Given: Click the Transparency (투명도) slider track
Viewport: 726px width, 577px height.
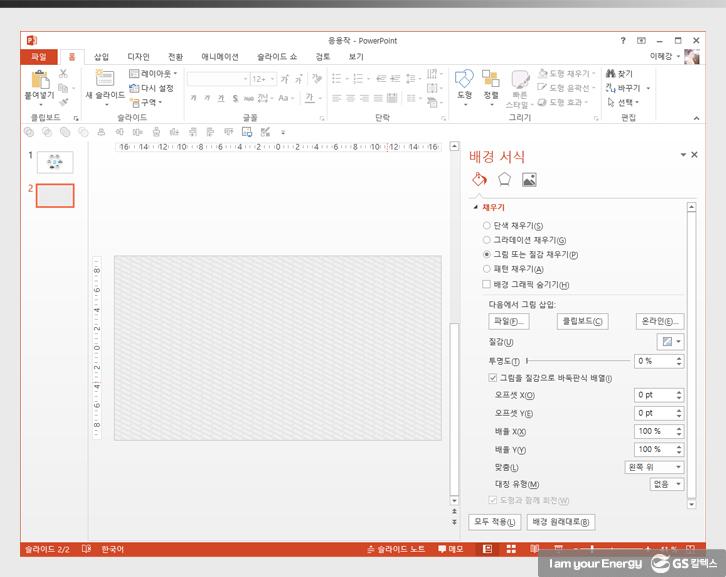Looking at the screenshot, I should click(578, 361).
